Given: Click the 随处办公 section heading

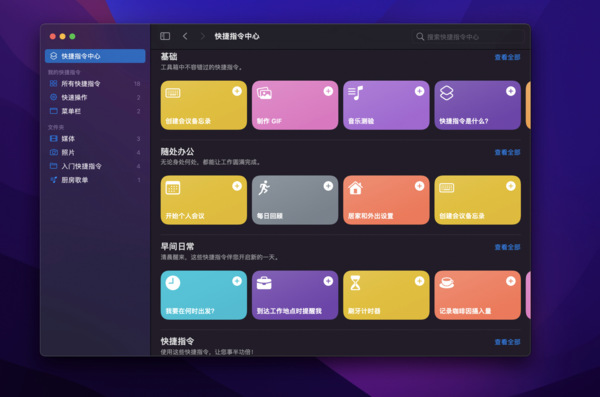Looking at the screenshot, I should [x=177, y=152].
